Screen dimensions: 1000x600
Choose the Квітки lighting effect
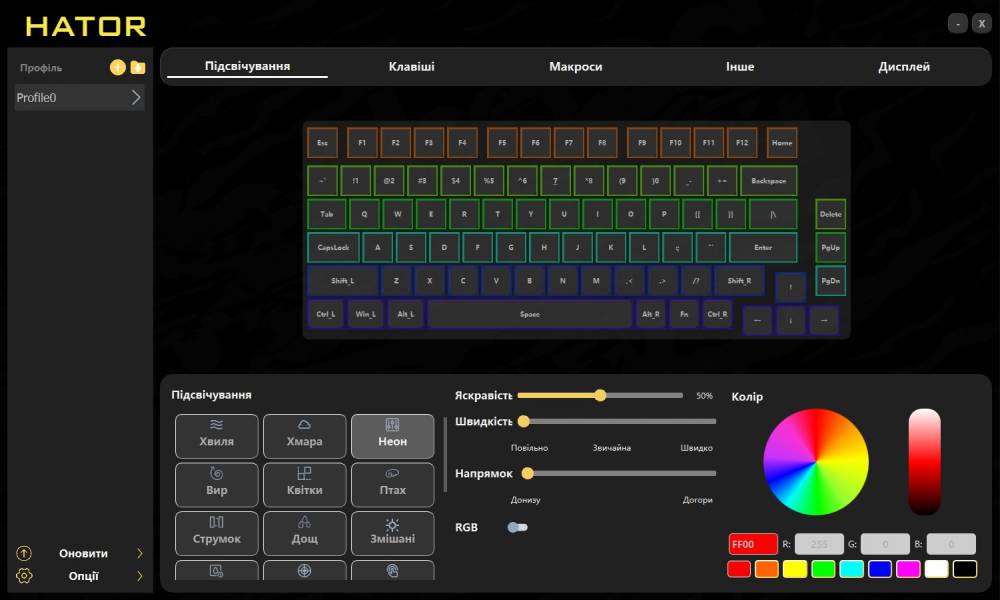coord(305,484)
